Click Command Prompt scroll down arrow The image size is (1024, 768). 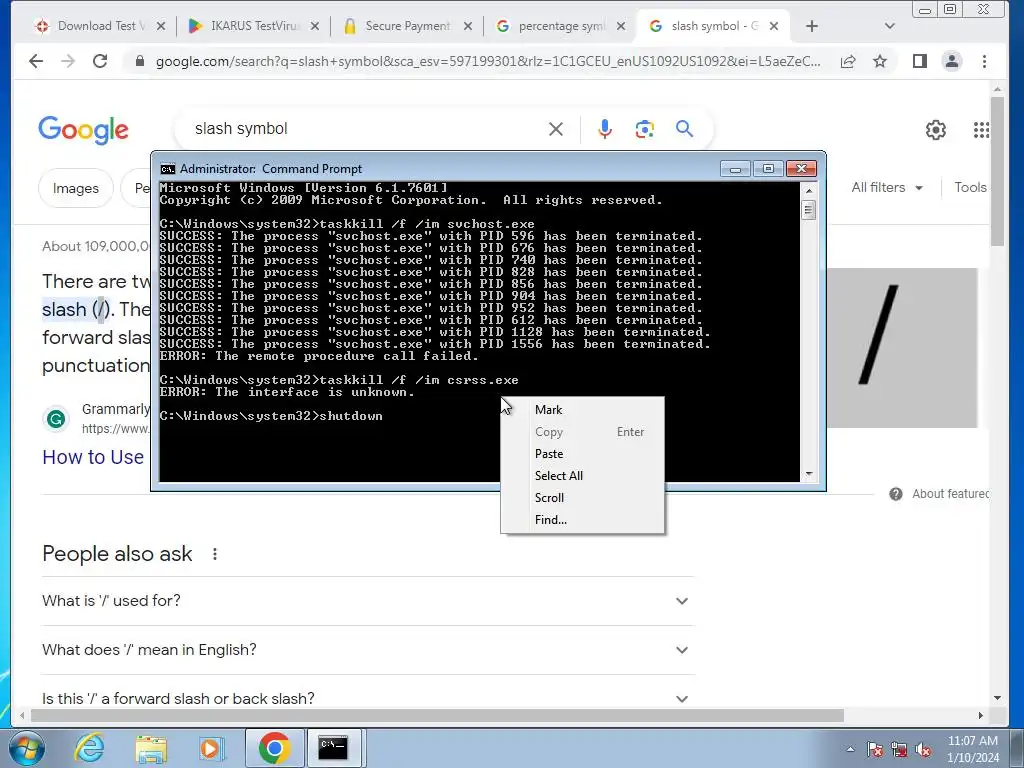point(808,474)
